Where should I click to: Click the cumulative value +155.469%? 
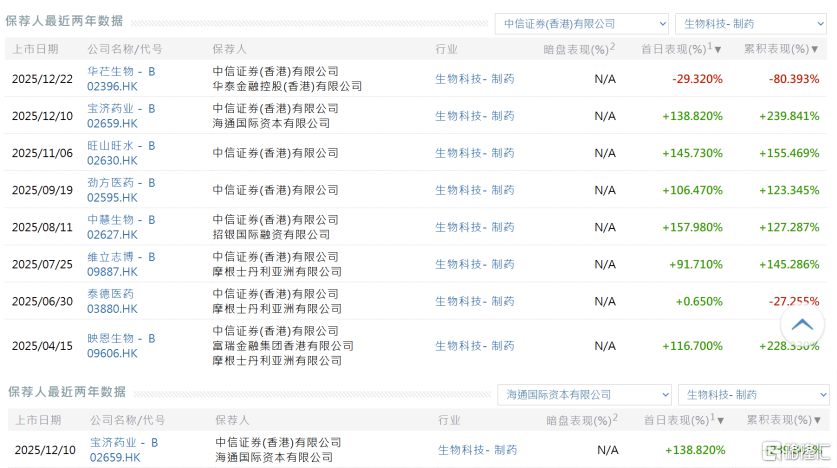coord(789,153)
